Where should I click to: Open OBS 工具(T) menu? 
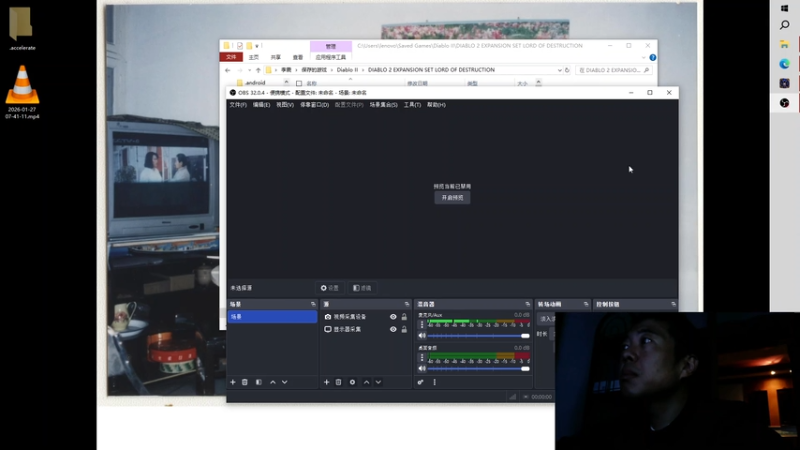[412, 105]
